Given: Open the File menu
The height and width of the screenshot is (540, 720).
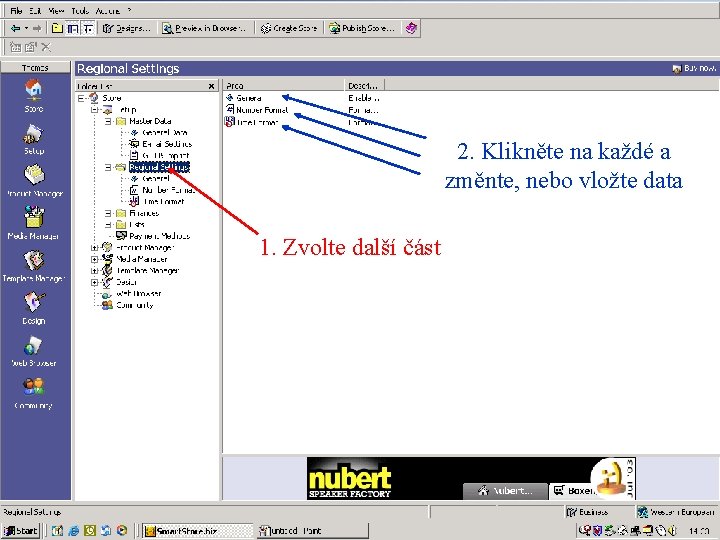Looking at the screenshot, I should coord(16,11).
